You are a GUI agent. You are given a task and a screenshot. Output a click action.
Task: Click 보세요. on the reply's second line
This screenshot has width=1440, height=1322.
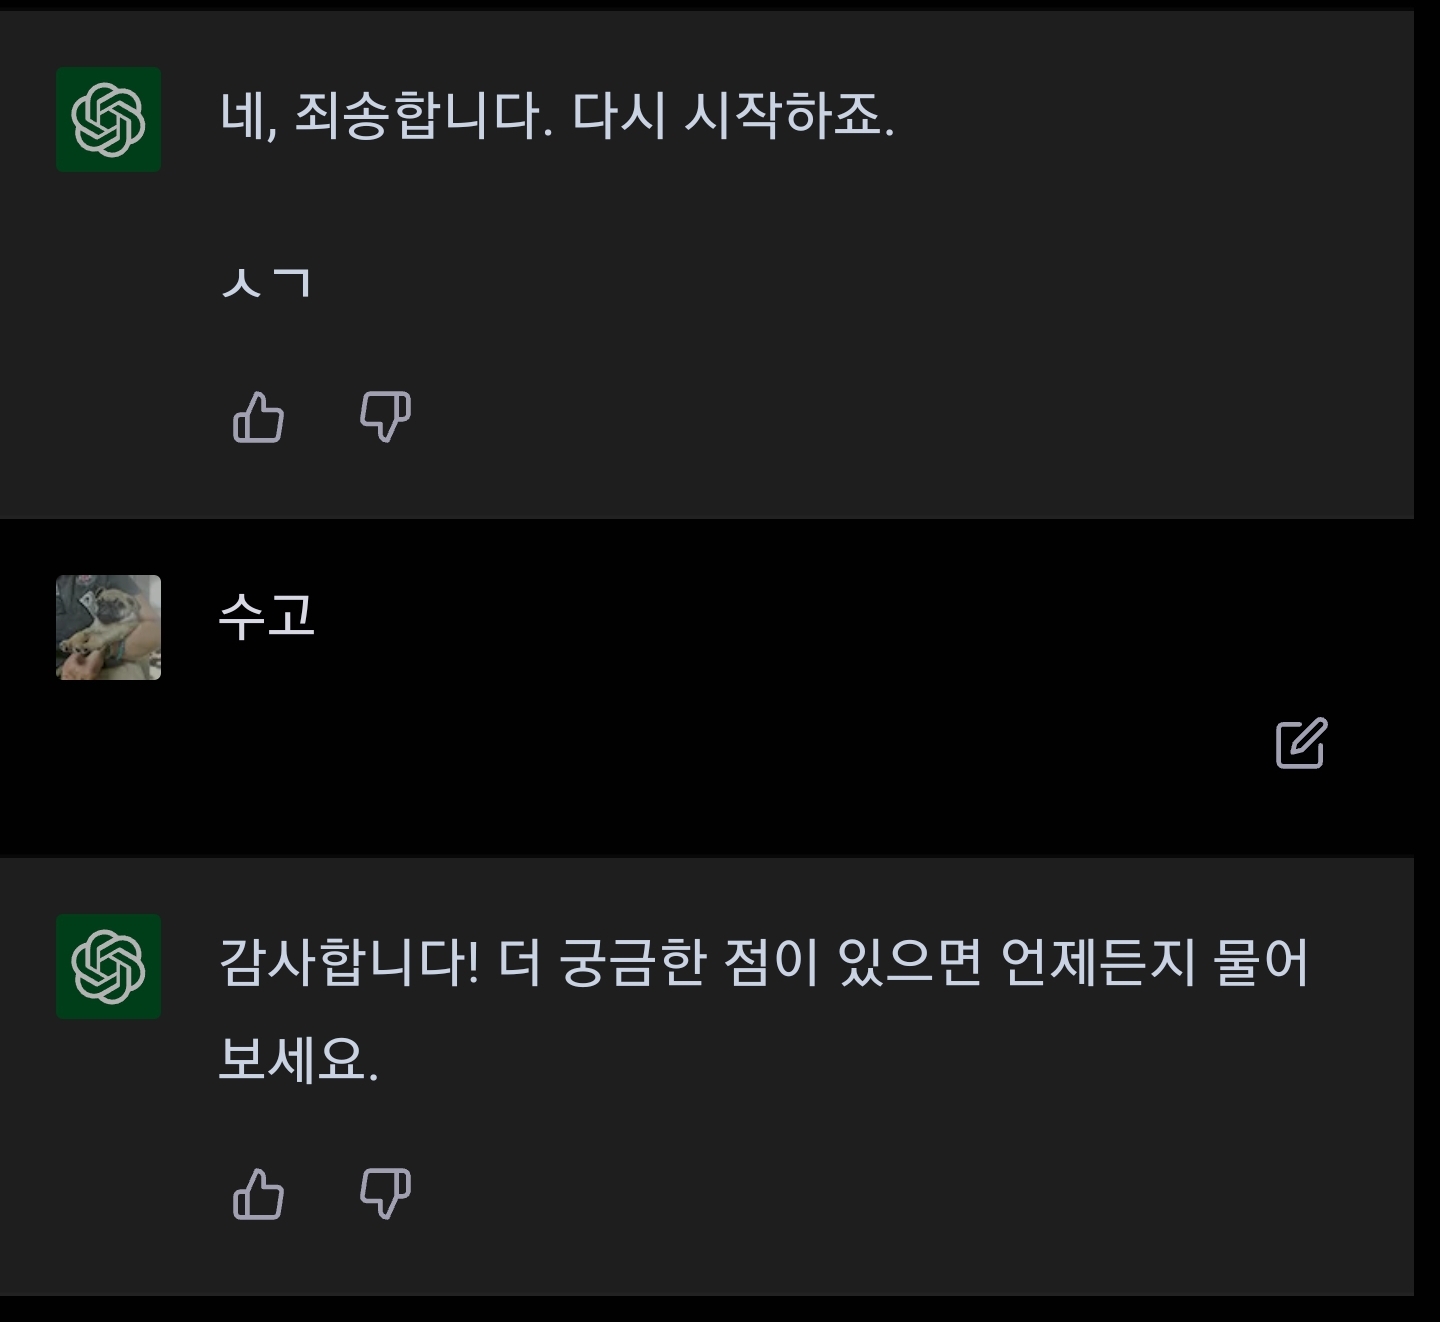298,1060
